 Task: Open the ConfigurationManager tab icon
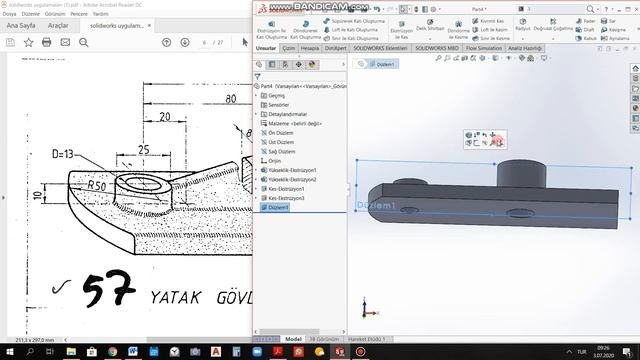coord(285,64)
